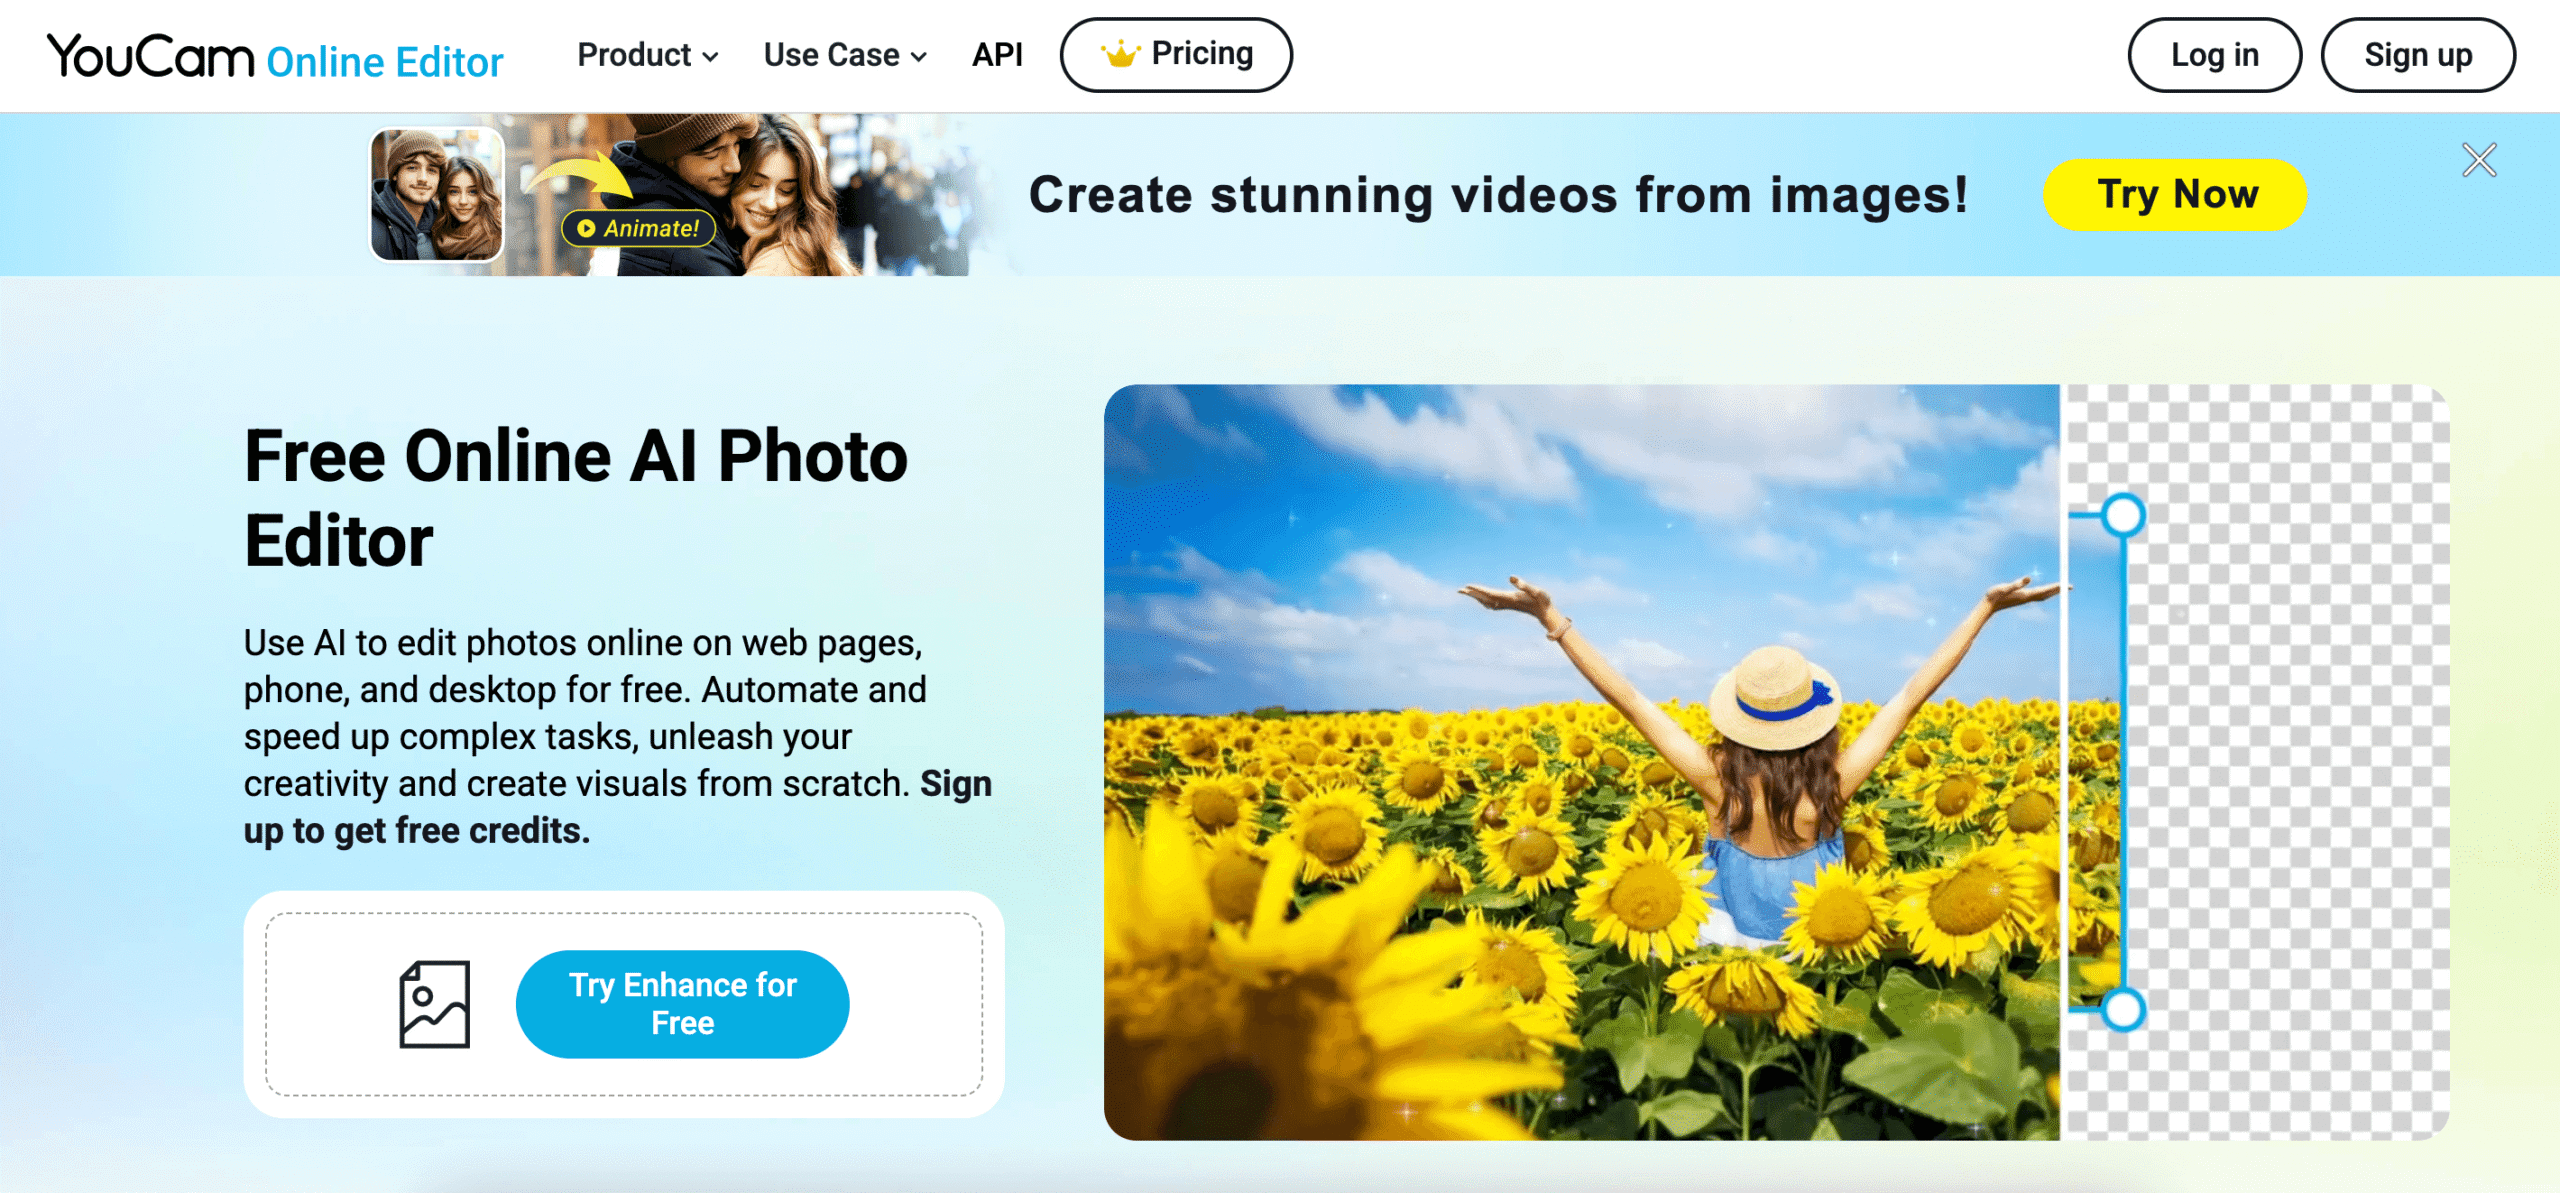2560x1193 pixels.
Task: Expand the Use Case dropdown menu
Action: click(x=845, y=55)
